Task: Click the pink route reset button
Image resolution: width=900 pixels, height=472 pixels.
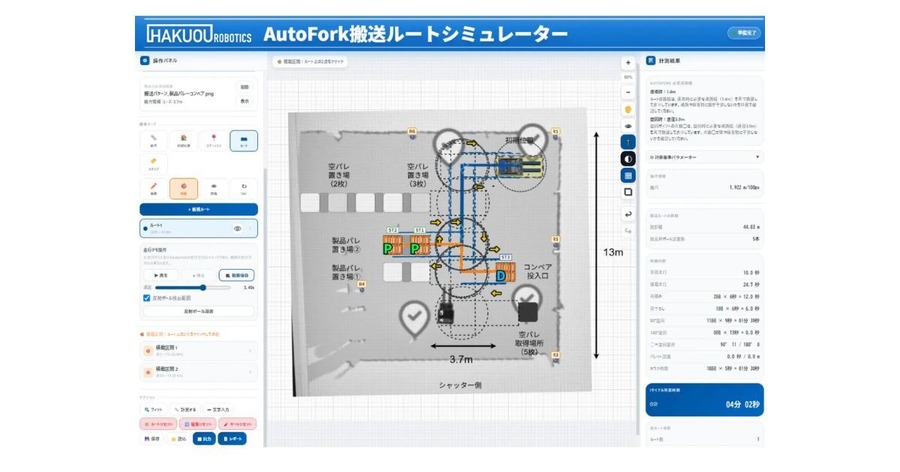Action: click(158, 424)
